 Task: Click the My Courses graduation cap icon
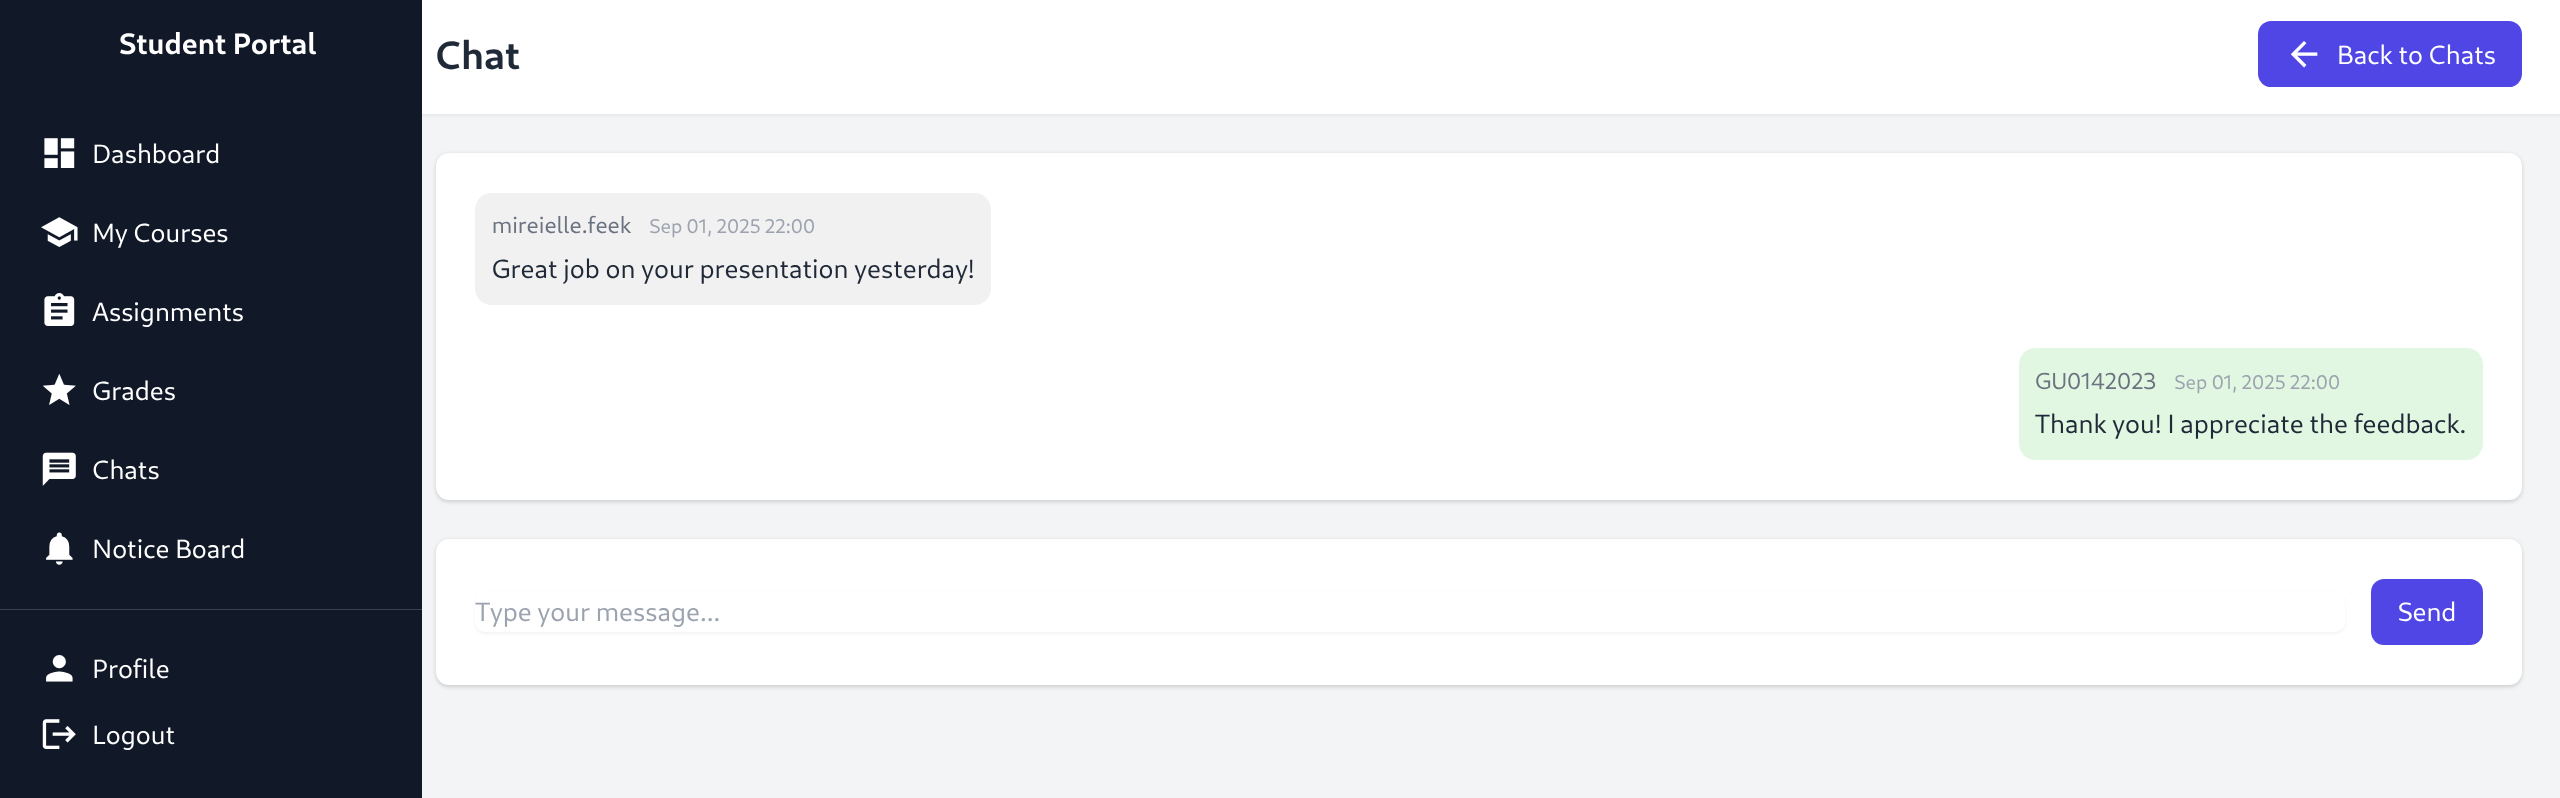coord(59,233)
